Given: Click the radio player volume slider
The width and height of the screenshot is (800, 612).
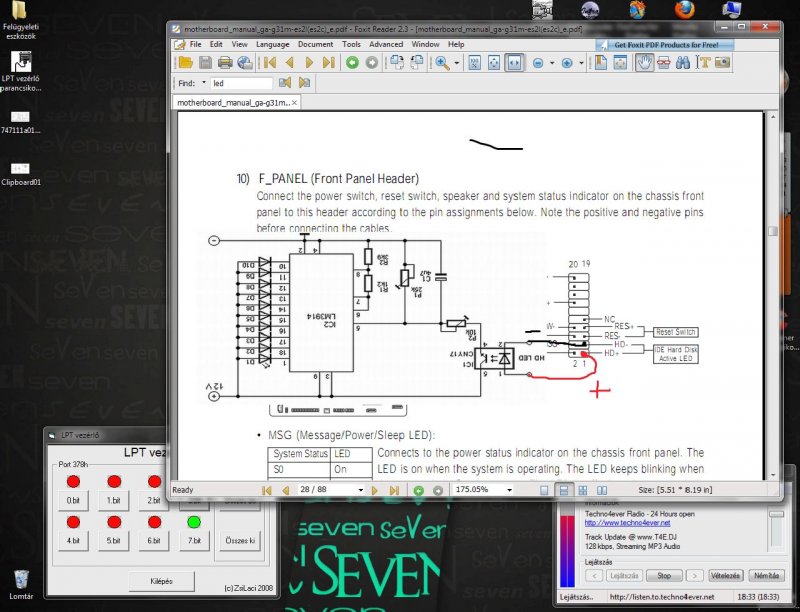Looking at the screenshot, I should [x=776, y=514].
